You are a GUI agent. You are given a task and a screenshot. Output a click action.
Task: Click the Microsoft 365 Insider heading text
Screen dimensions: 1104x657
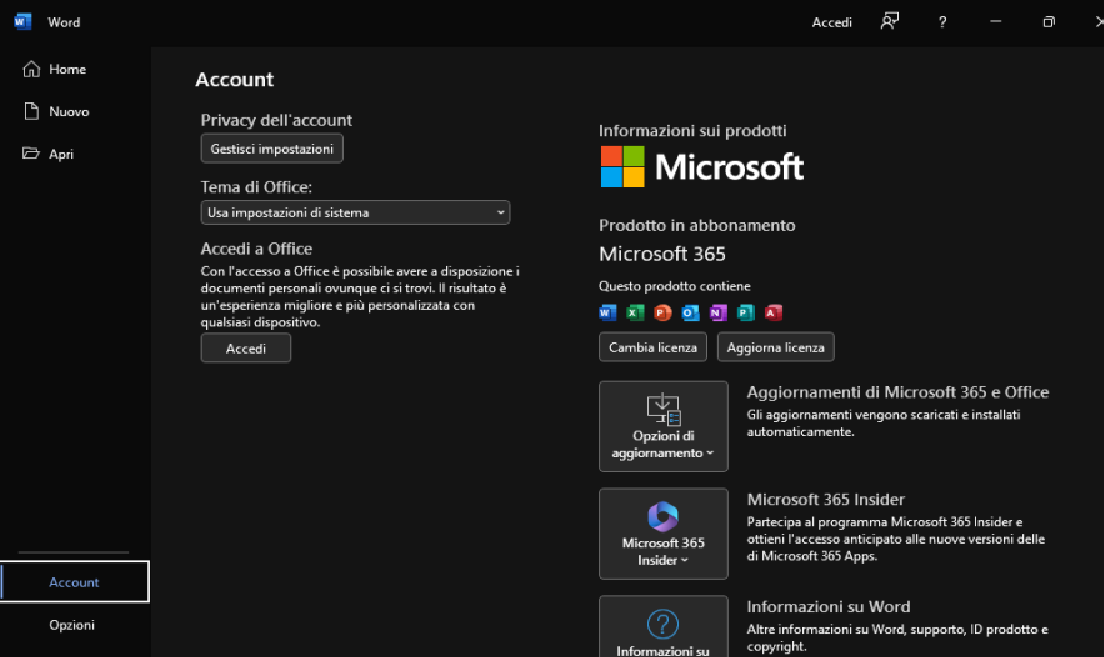point(825,499)
